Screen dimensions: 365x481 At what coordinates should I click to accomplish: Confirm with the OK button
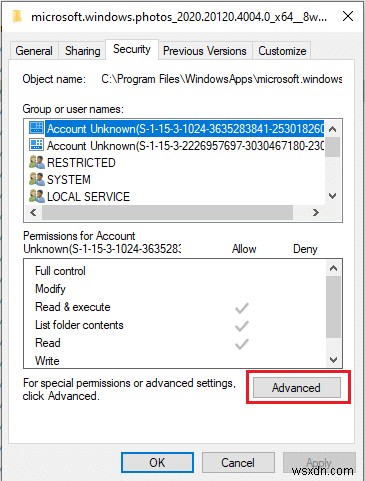pyautogui.click(x=157, y=462)
